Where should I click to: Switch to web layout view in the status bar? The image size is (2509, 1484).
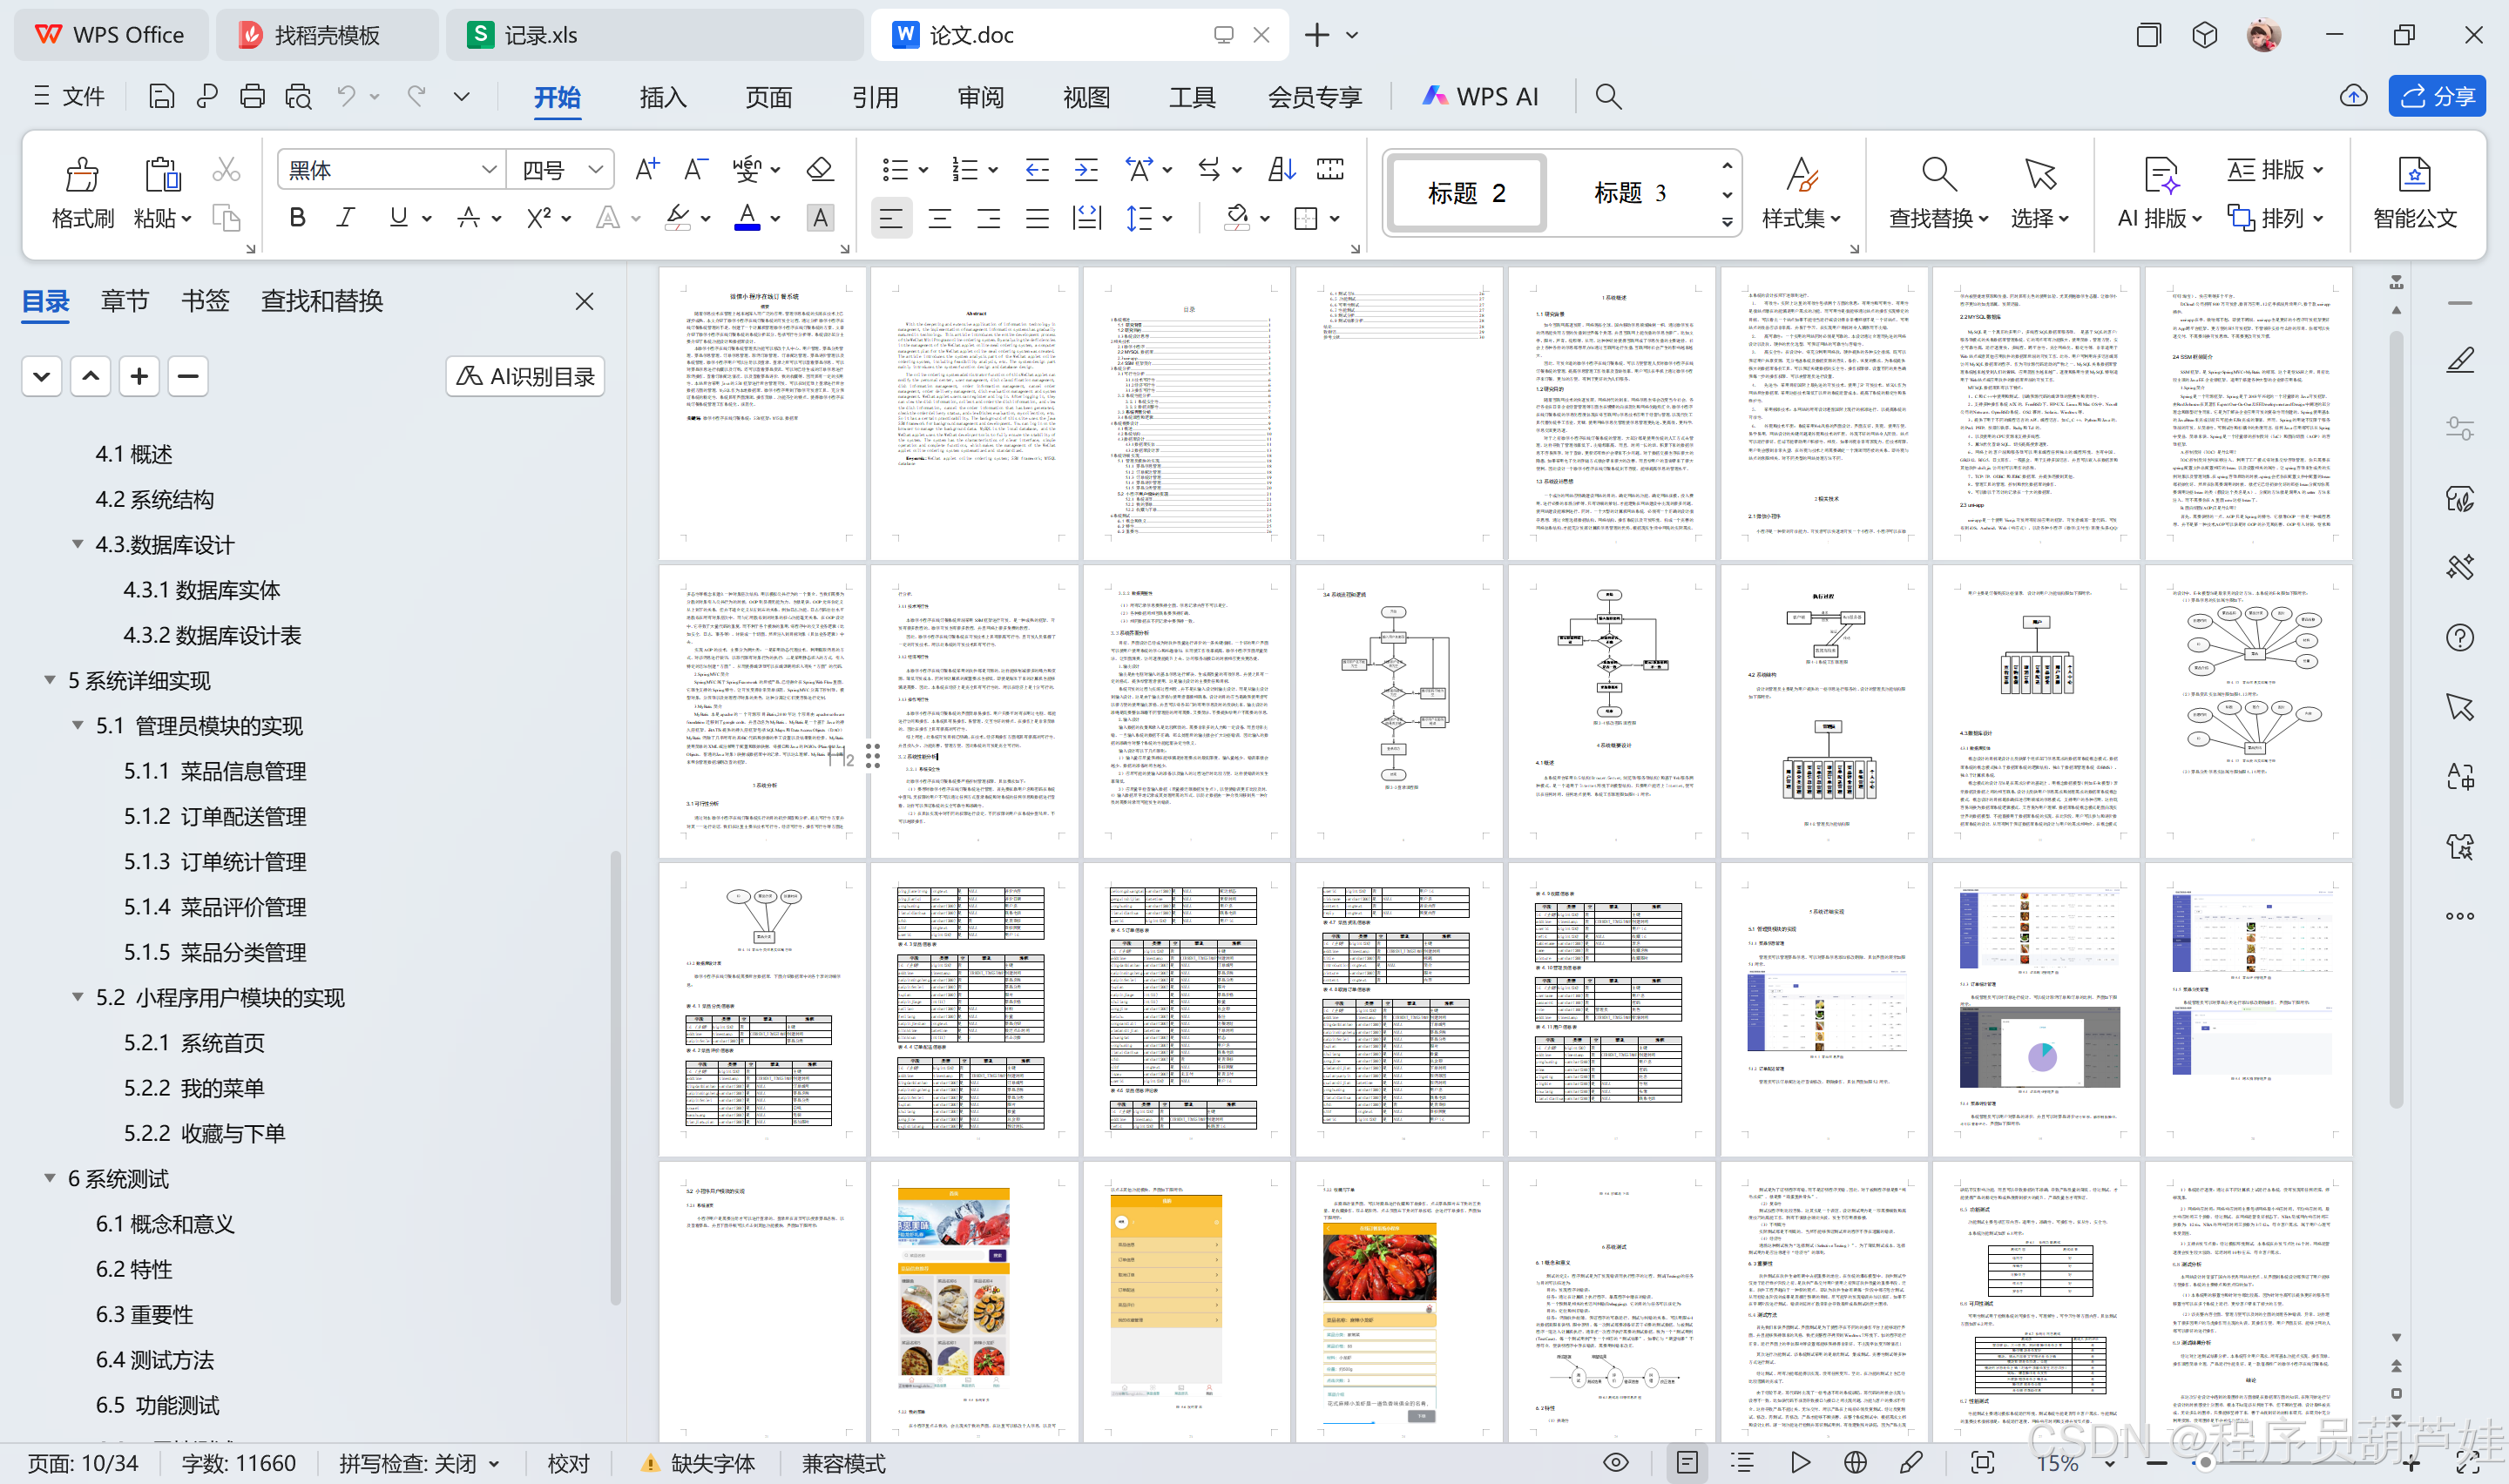[x=1855, y=1462]
